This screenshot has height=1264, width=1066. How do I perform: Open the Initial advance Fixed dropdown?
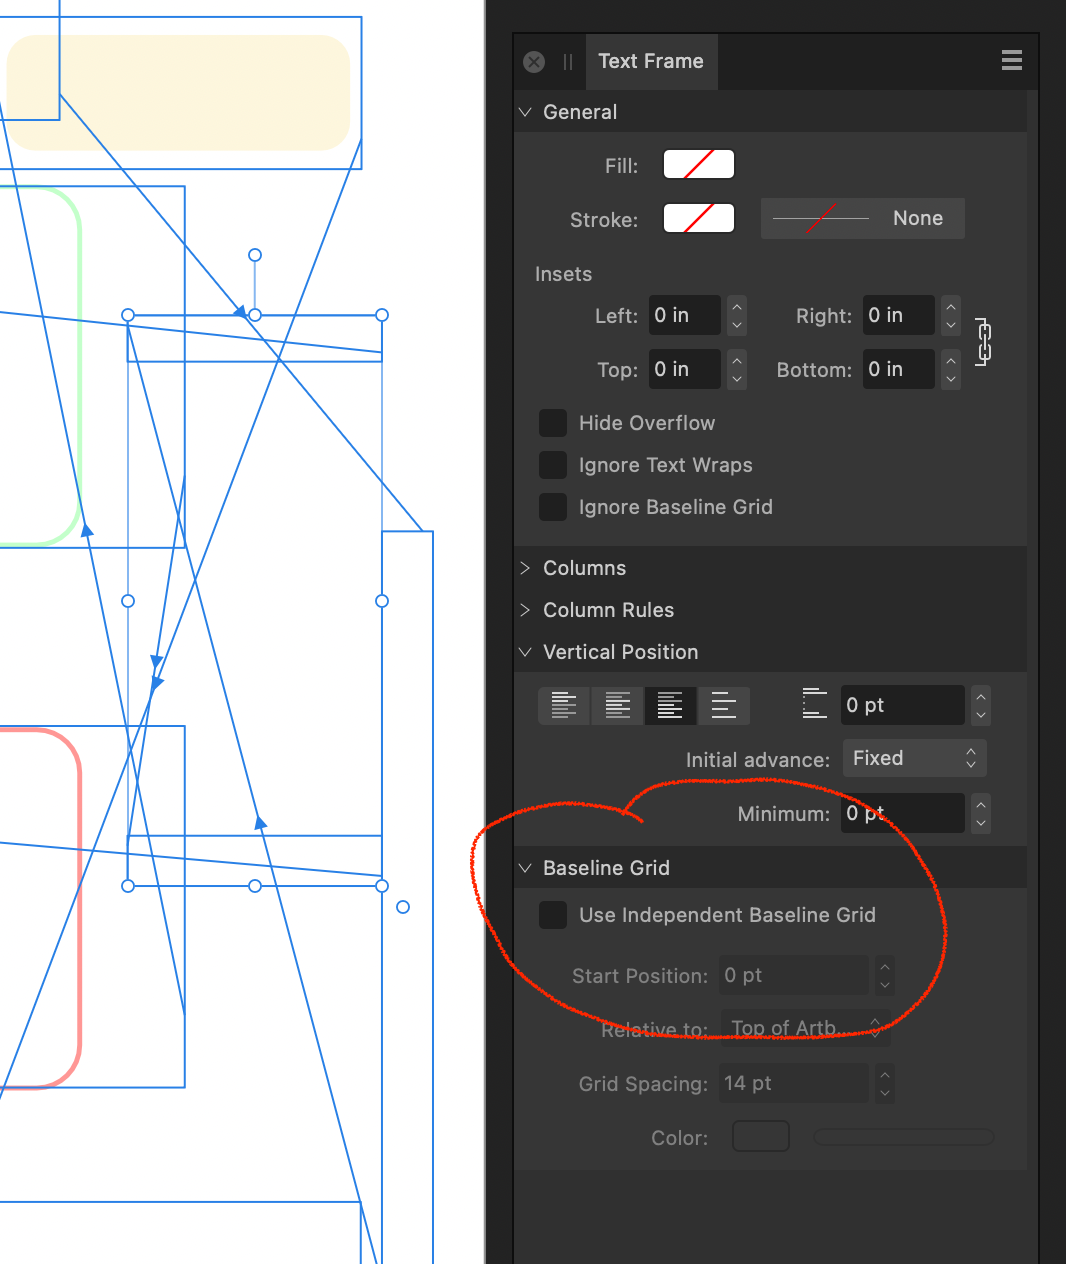pyautogui.click(x=914, y=758)
